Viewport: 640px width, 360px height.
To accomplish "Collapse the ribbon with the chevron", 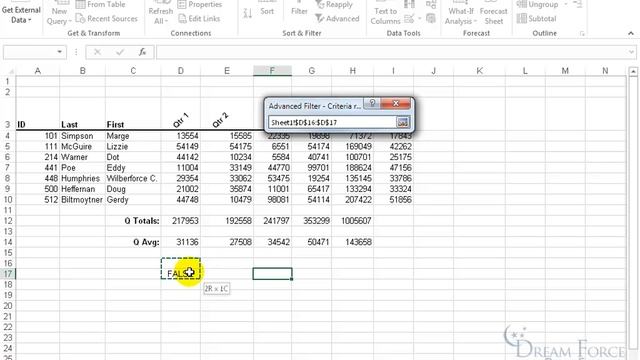I will coord(631,33).
